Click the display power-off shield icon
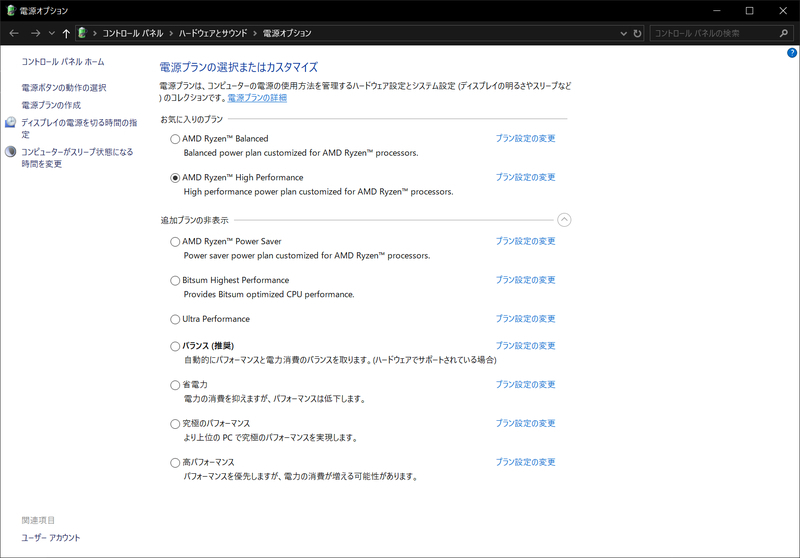 click(11, 122)
